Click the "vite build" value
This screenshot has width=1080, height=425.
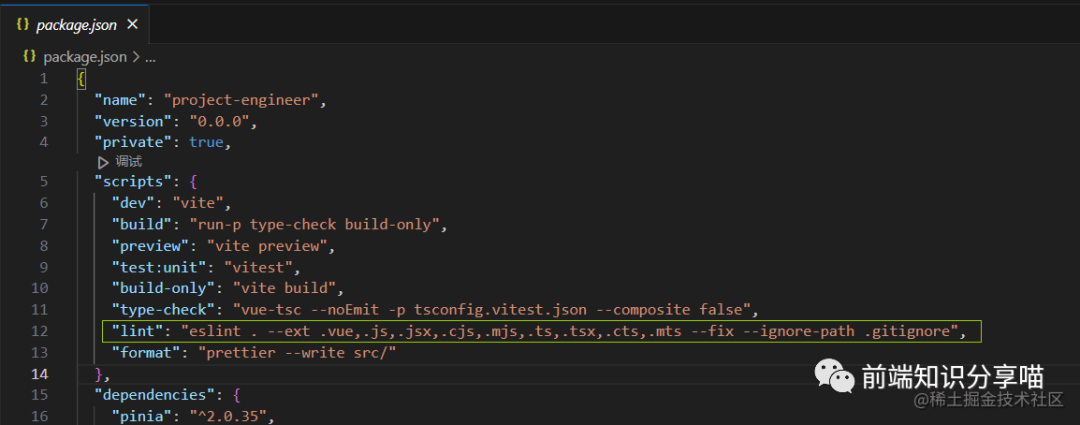(x=283, y=288)
